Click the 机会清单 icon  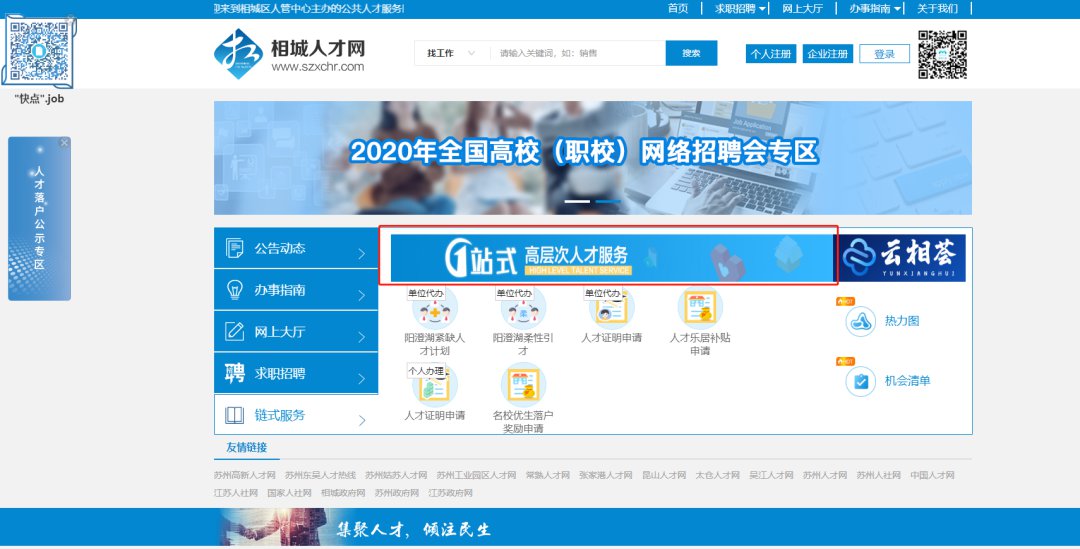[860, 381]
